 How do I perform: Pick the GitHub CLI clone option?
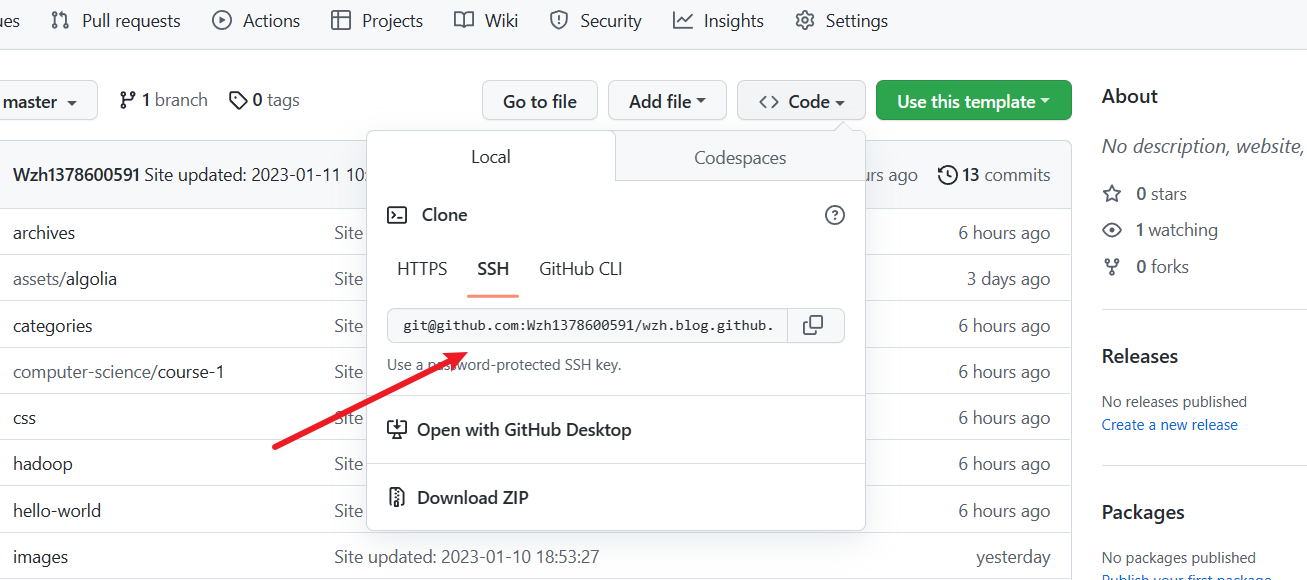click(581, 269)
